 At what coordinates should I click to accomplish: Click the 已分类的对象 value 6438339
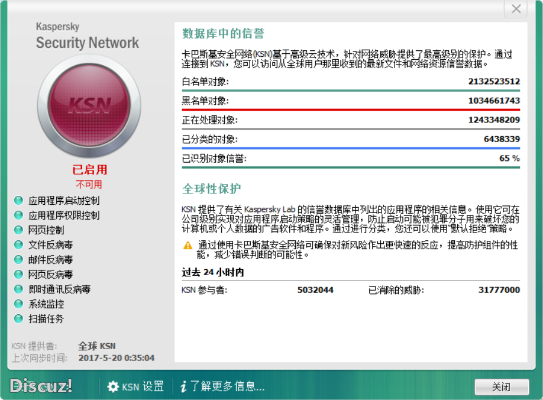click(502, 139)
